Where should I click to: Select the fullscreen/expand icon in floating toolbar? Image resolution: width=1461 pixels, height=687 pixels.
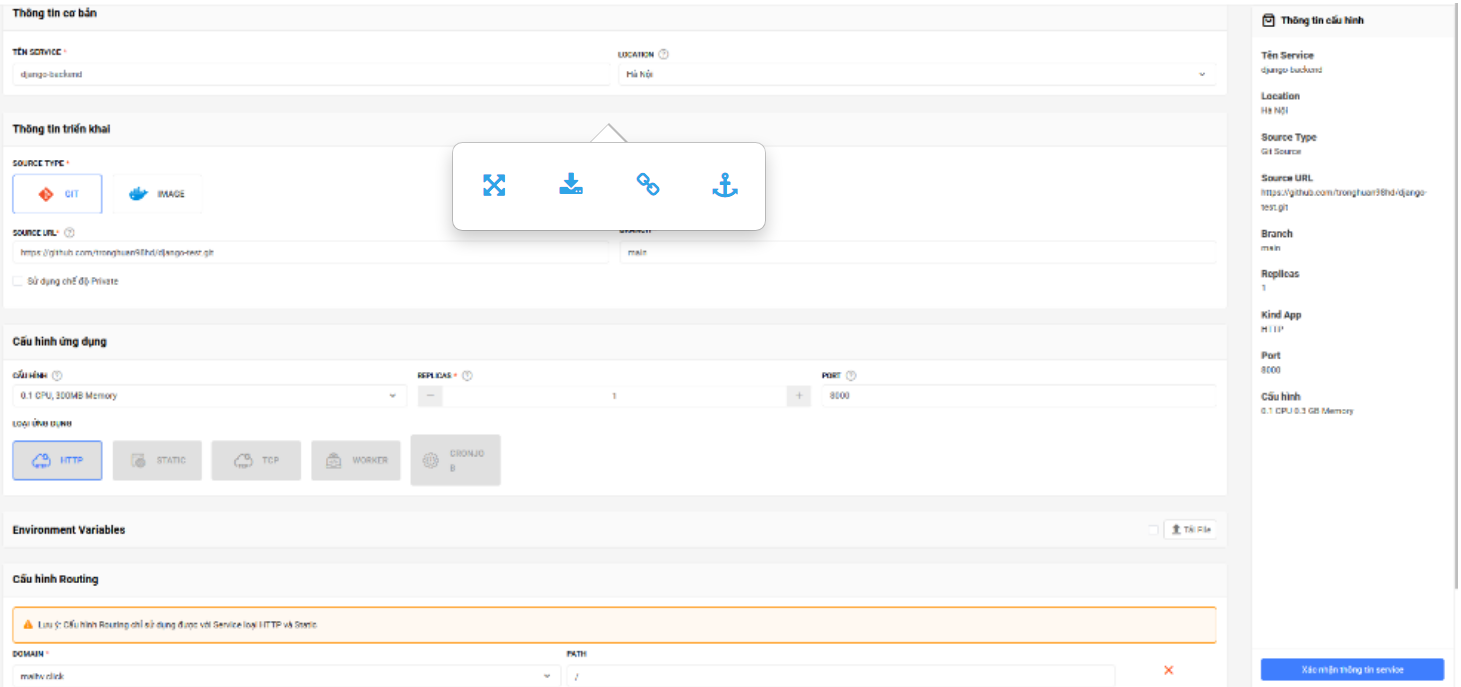[x=495, y=185]
